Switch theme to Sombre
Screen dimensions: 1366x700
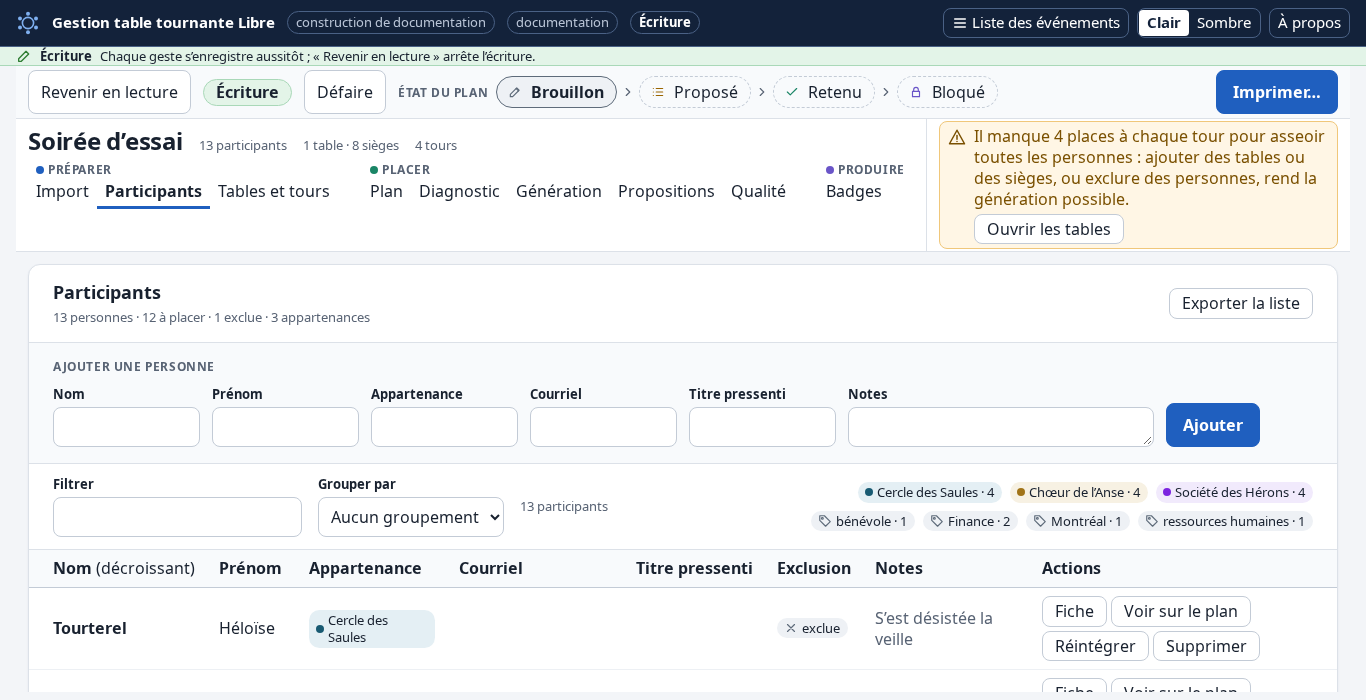[1224, 23]
